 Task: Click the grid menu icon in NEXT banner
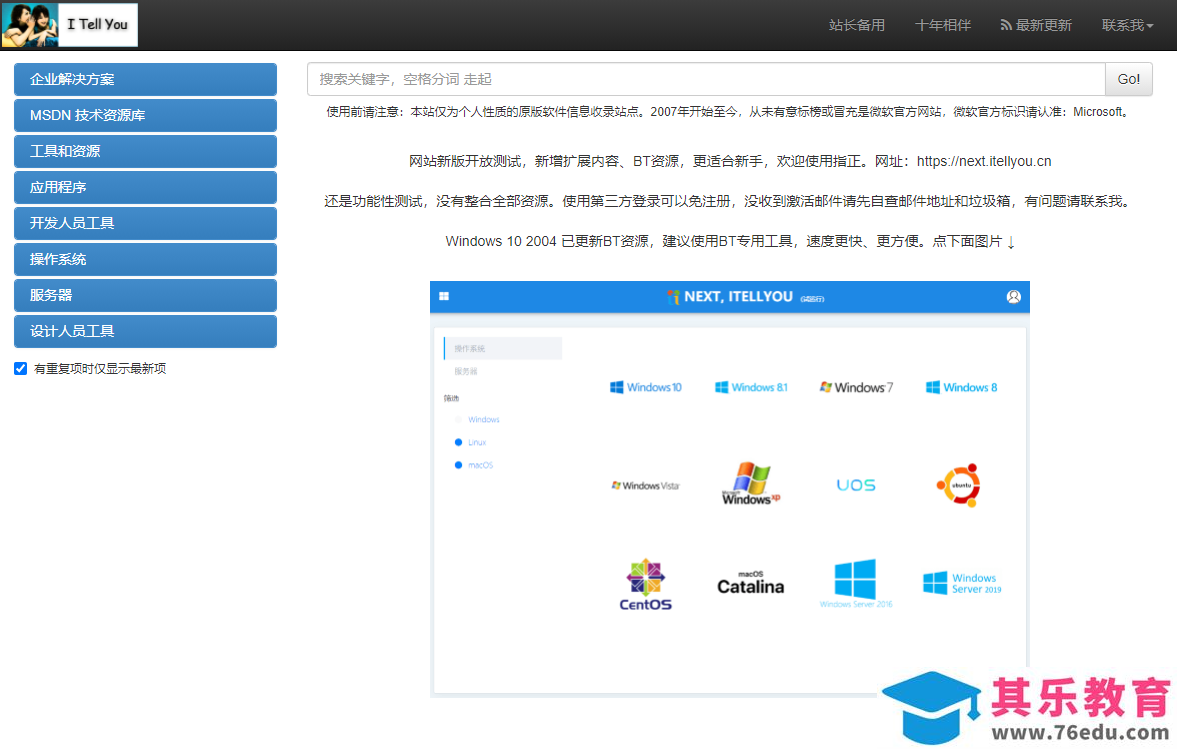(x=444, y=296)
